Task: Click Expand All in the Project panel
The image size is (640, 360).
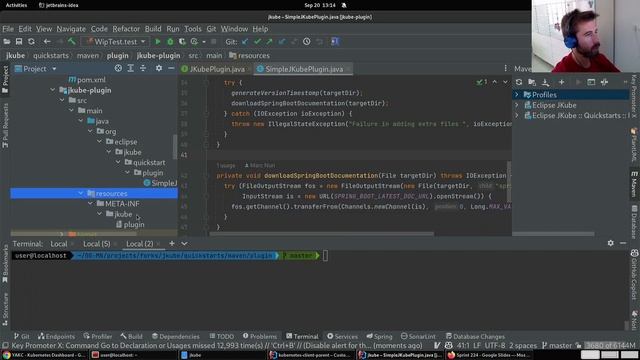Action: click(x=131, y=69)
